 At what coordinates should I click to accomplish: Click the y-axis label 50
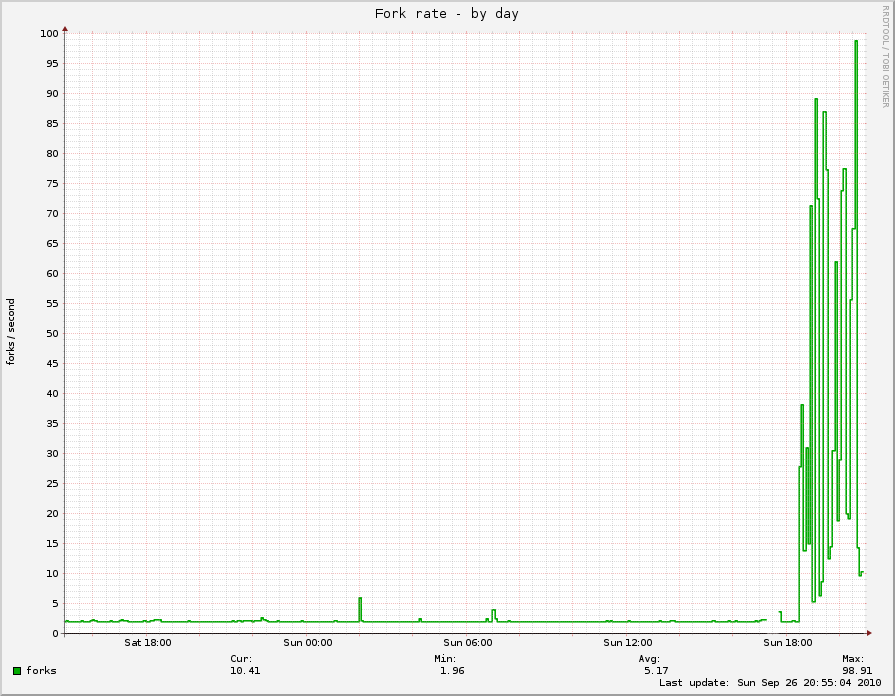coord(52,333)
